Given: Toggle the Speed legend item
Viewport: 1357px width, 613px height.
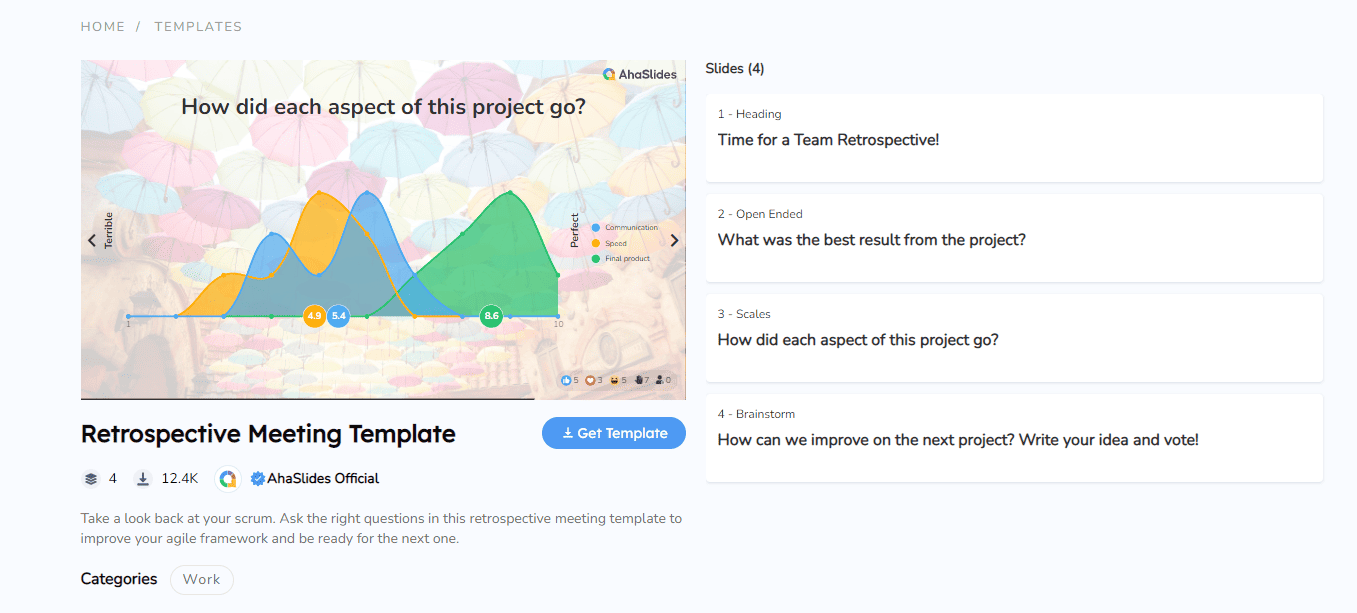Looking at the screenshot, I should (x=610, y=243).
